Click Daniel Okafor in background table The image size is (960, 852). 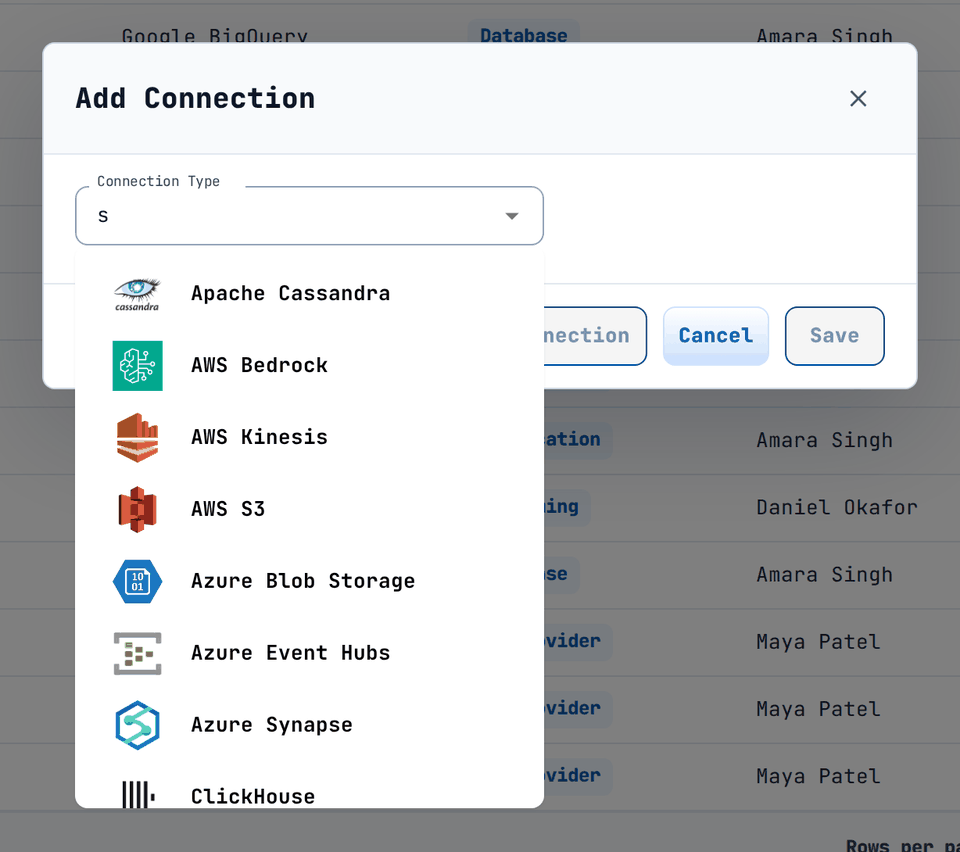837,507
